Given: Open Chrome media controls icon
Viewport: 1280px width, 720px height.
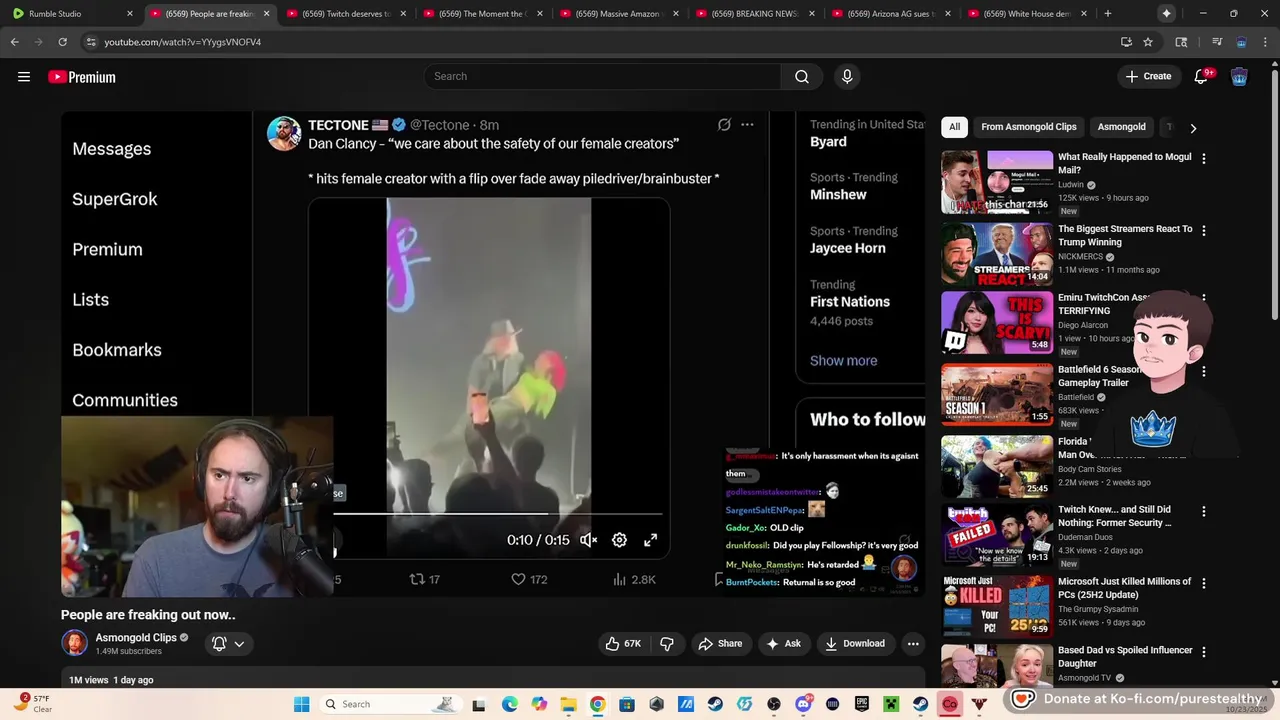Looking at the screenshot, I should tap(1217, 42).
